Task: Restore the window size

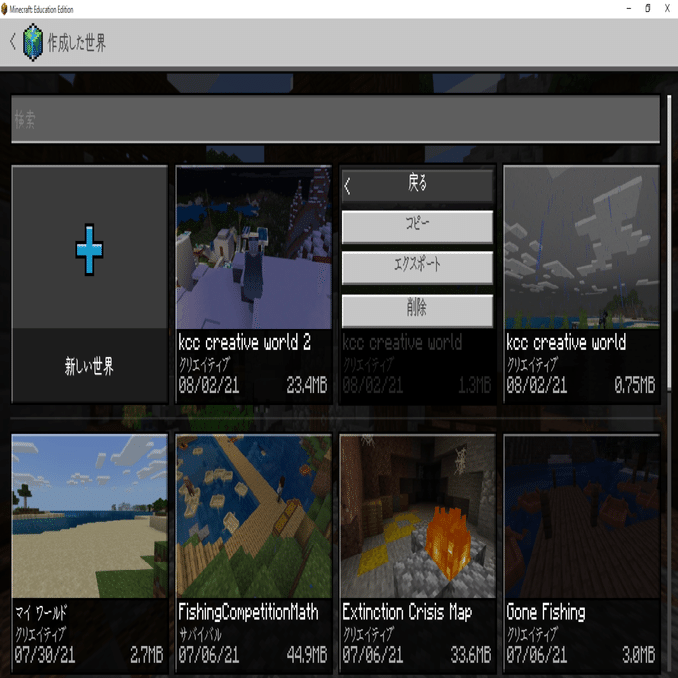Action: click(x=647, y=8)
